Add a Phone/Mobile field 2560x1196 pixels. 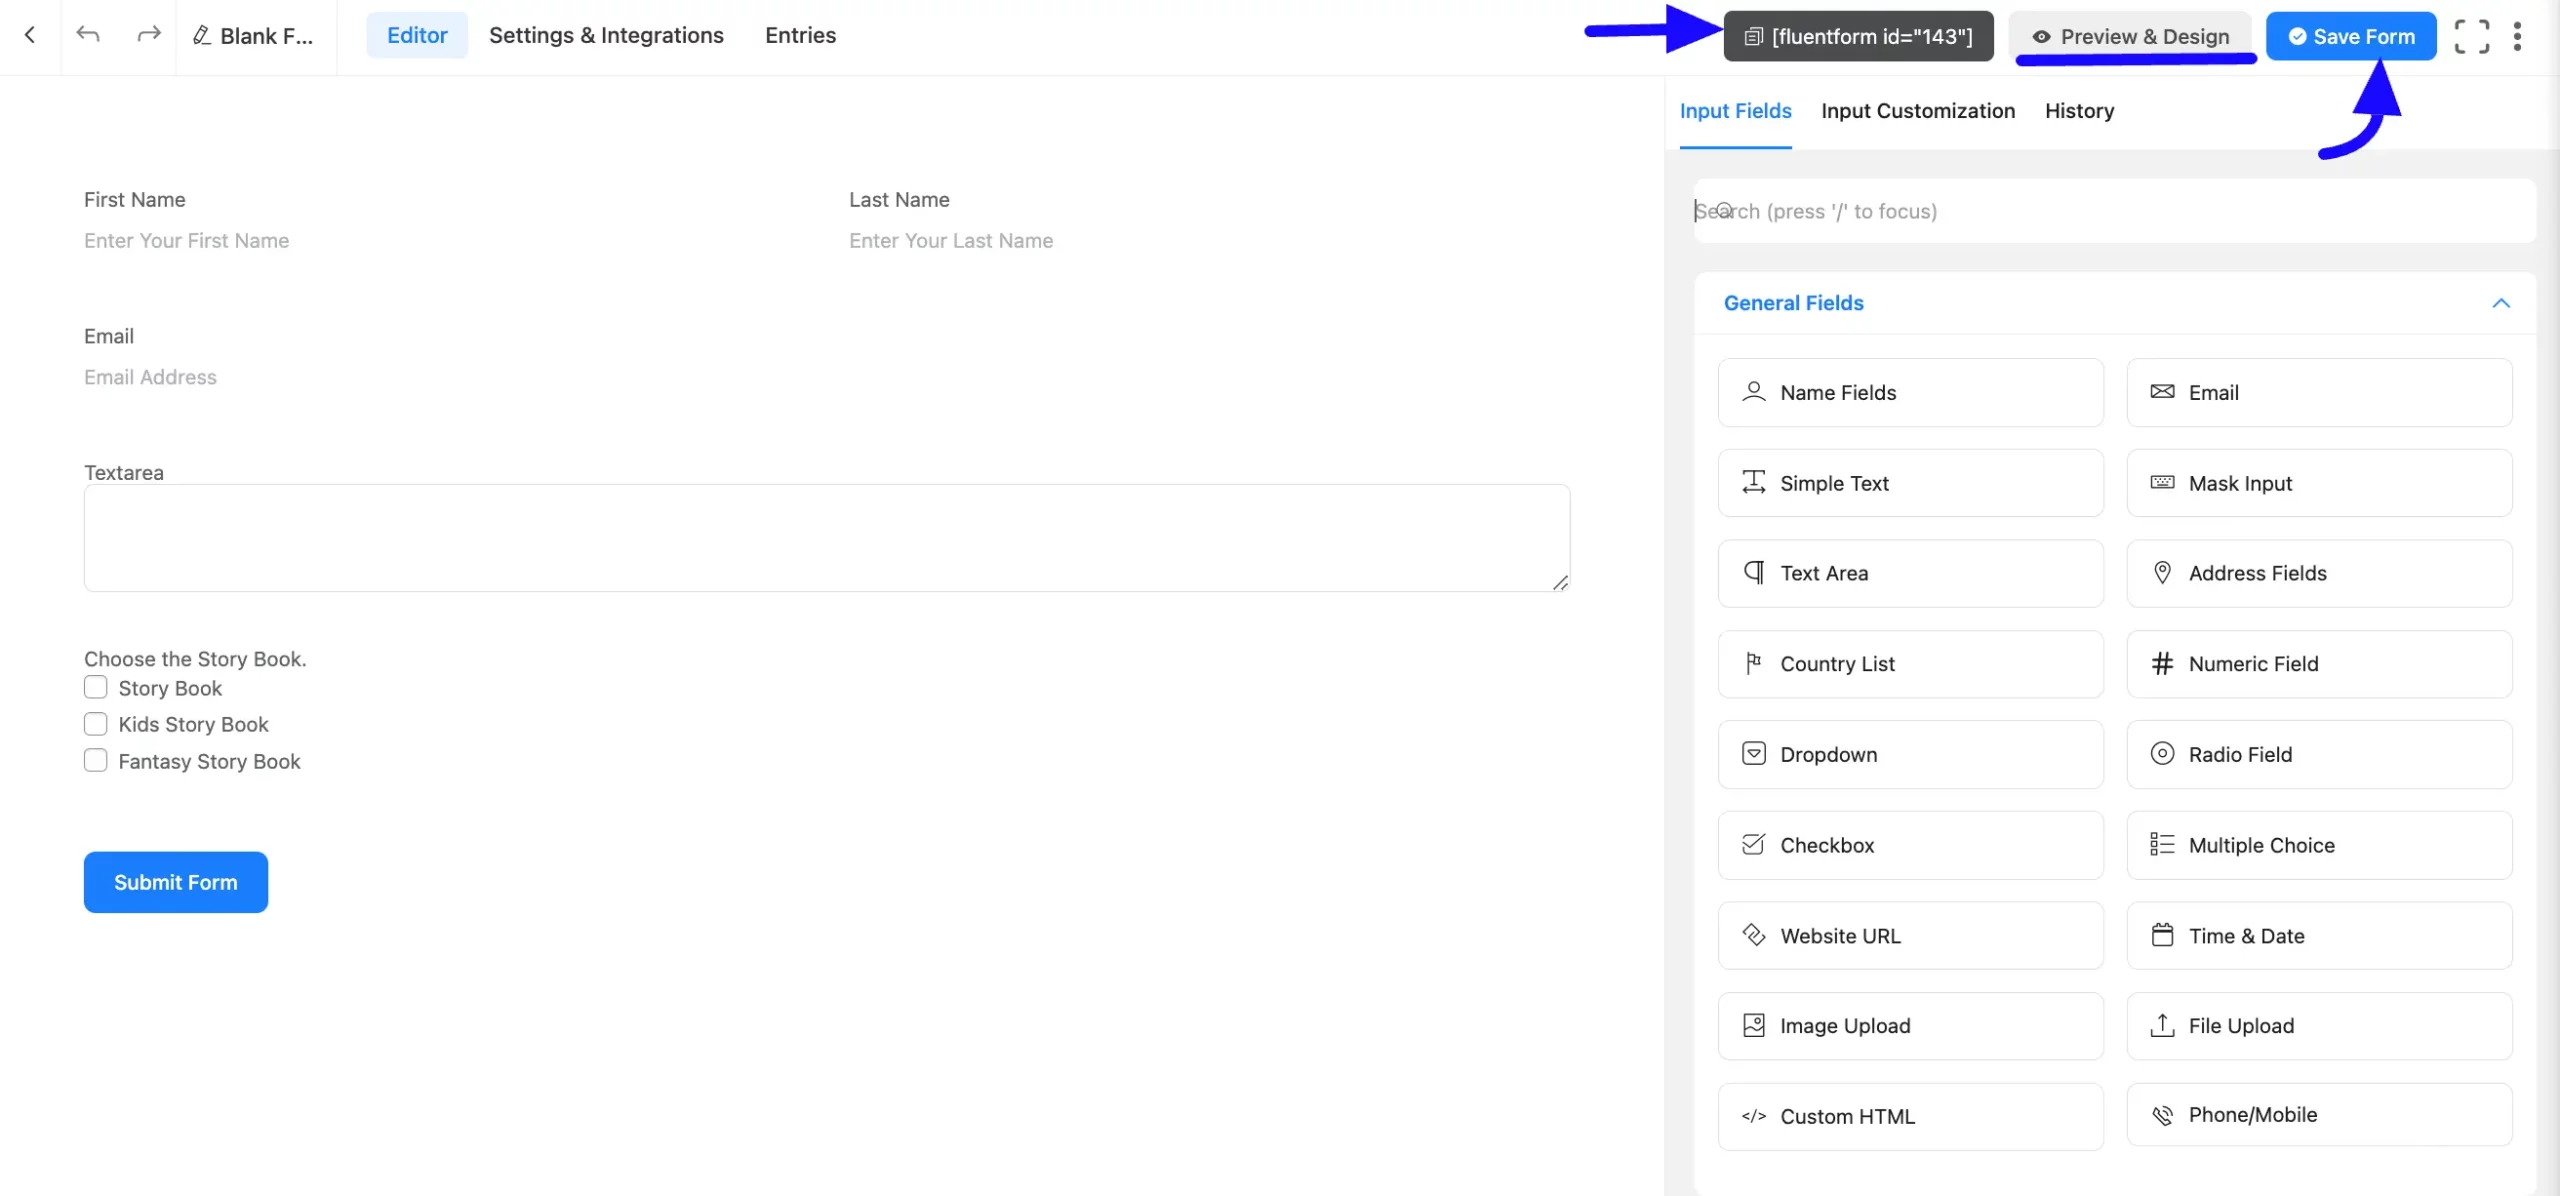pos(2318,1115)
